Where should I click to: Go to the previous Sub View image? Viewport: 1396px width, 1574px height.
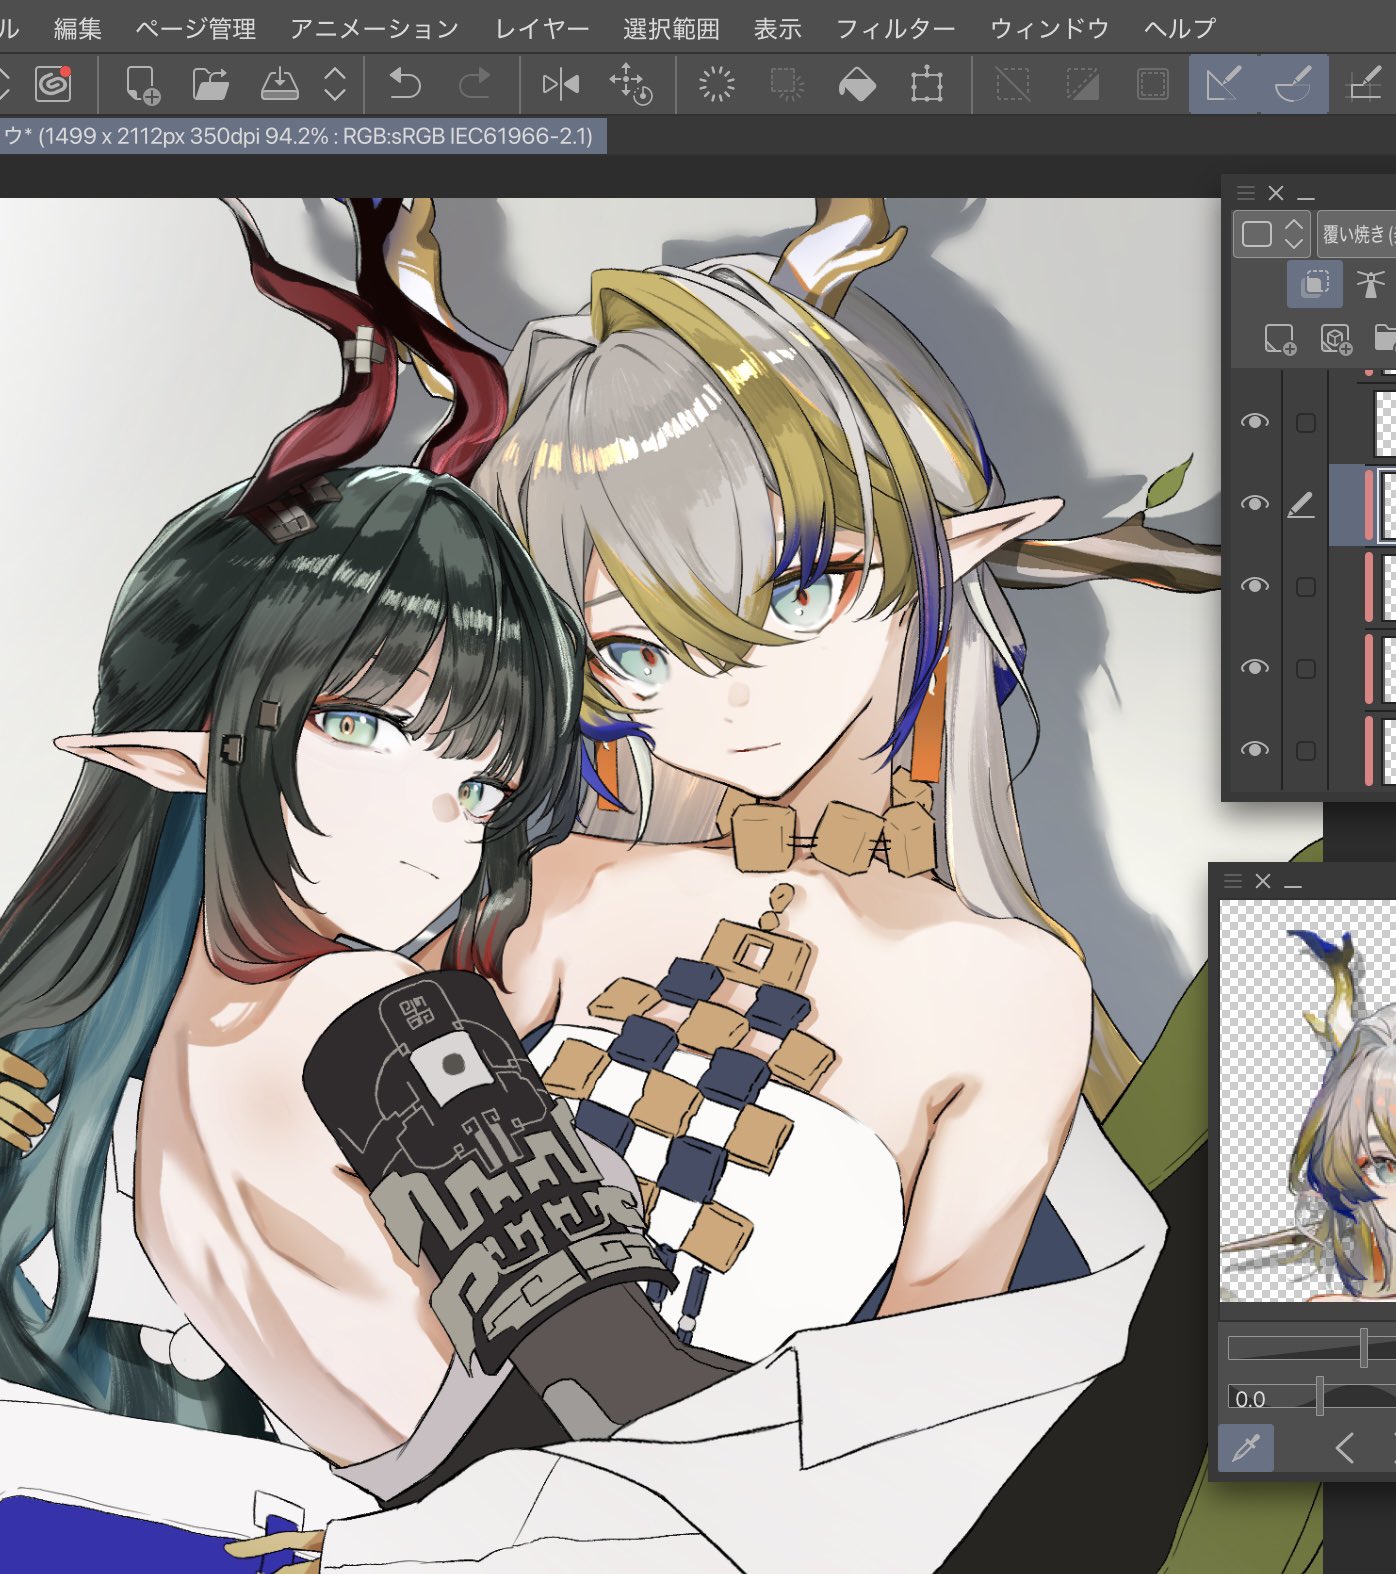1345,1448
